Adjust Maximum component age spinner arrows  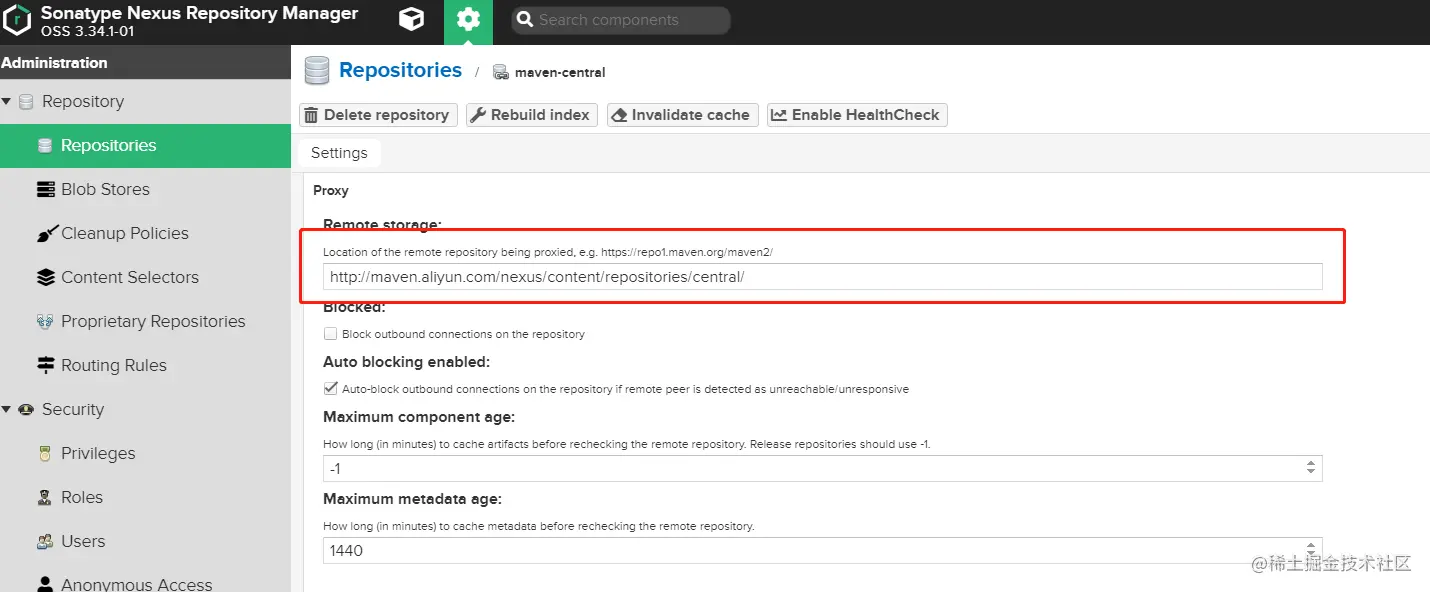click(x=1310, y=468)
